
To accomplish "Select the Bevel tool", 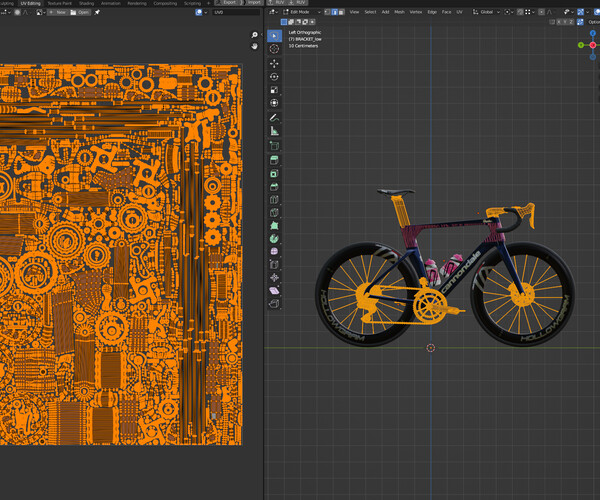I will 274,187.
